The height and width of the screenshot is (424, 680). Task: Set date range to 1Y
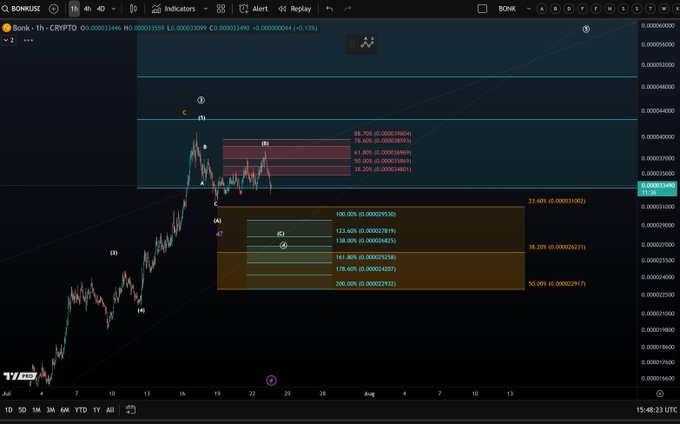coord(96,410)
